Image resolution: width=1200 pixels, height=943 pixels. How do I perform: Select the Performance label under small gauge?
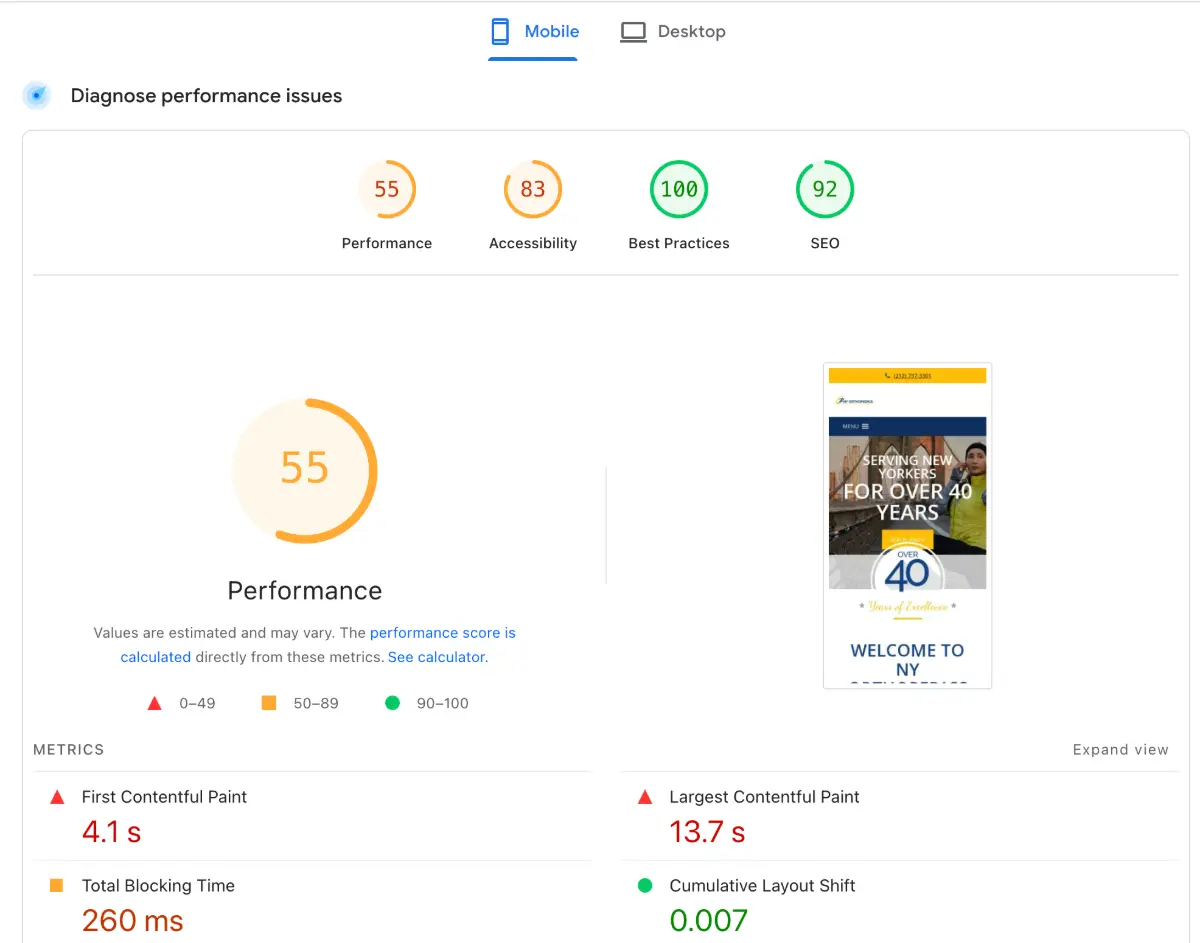(387, 243)
